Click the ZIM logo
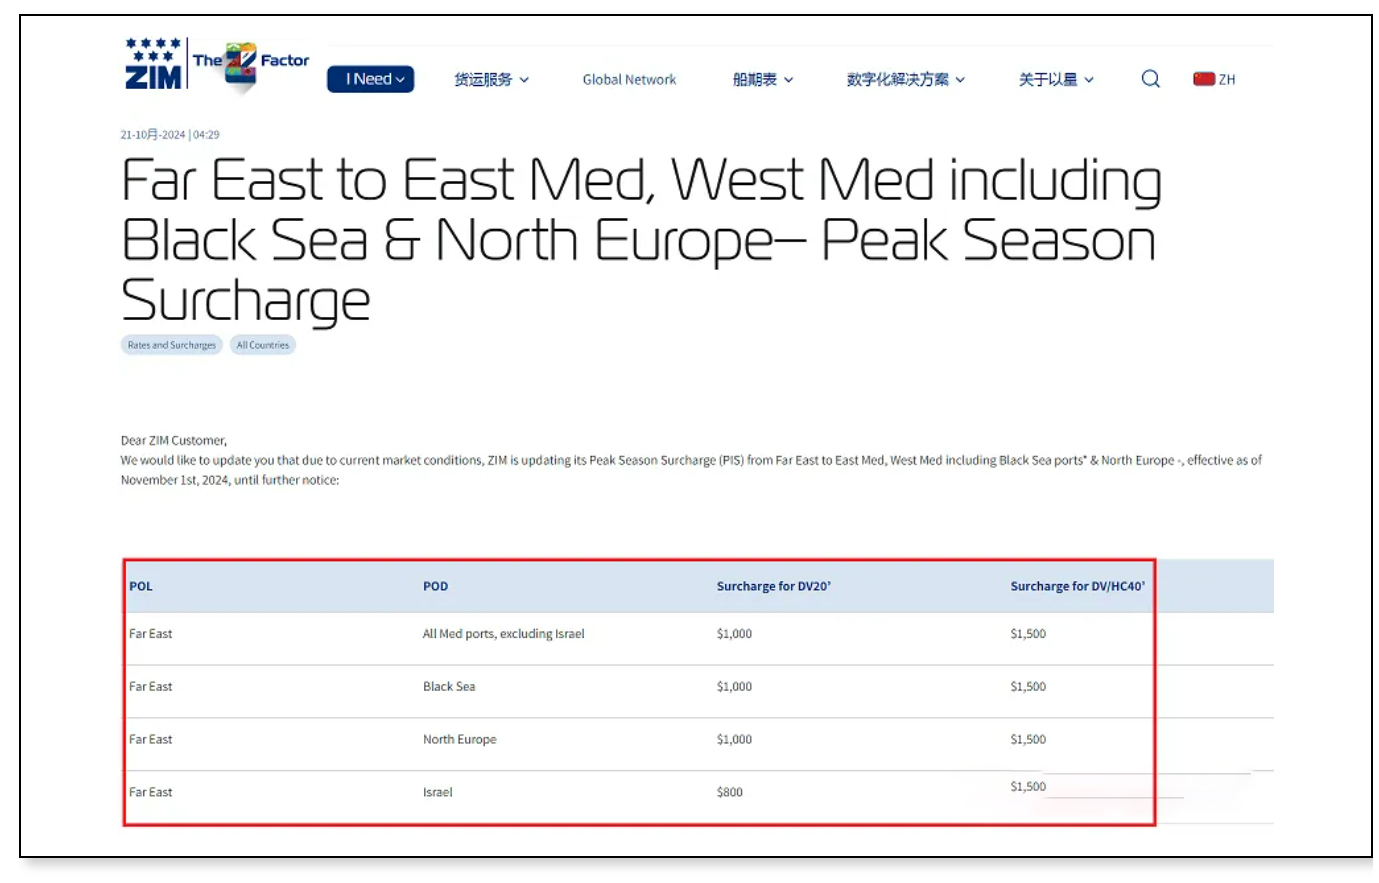 pos(153,63)
